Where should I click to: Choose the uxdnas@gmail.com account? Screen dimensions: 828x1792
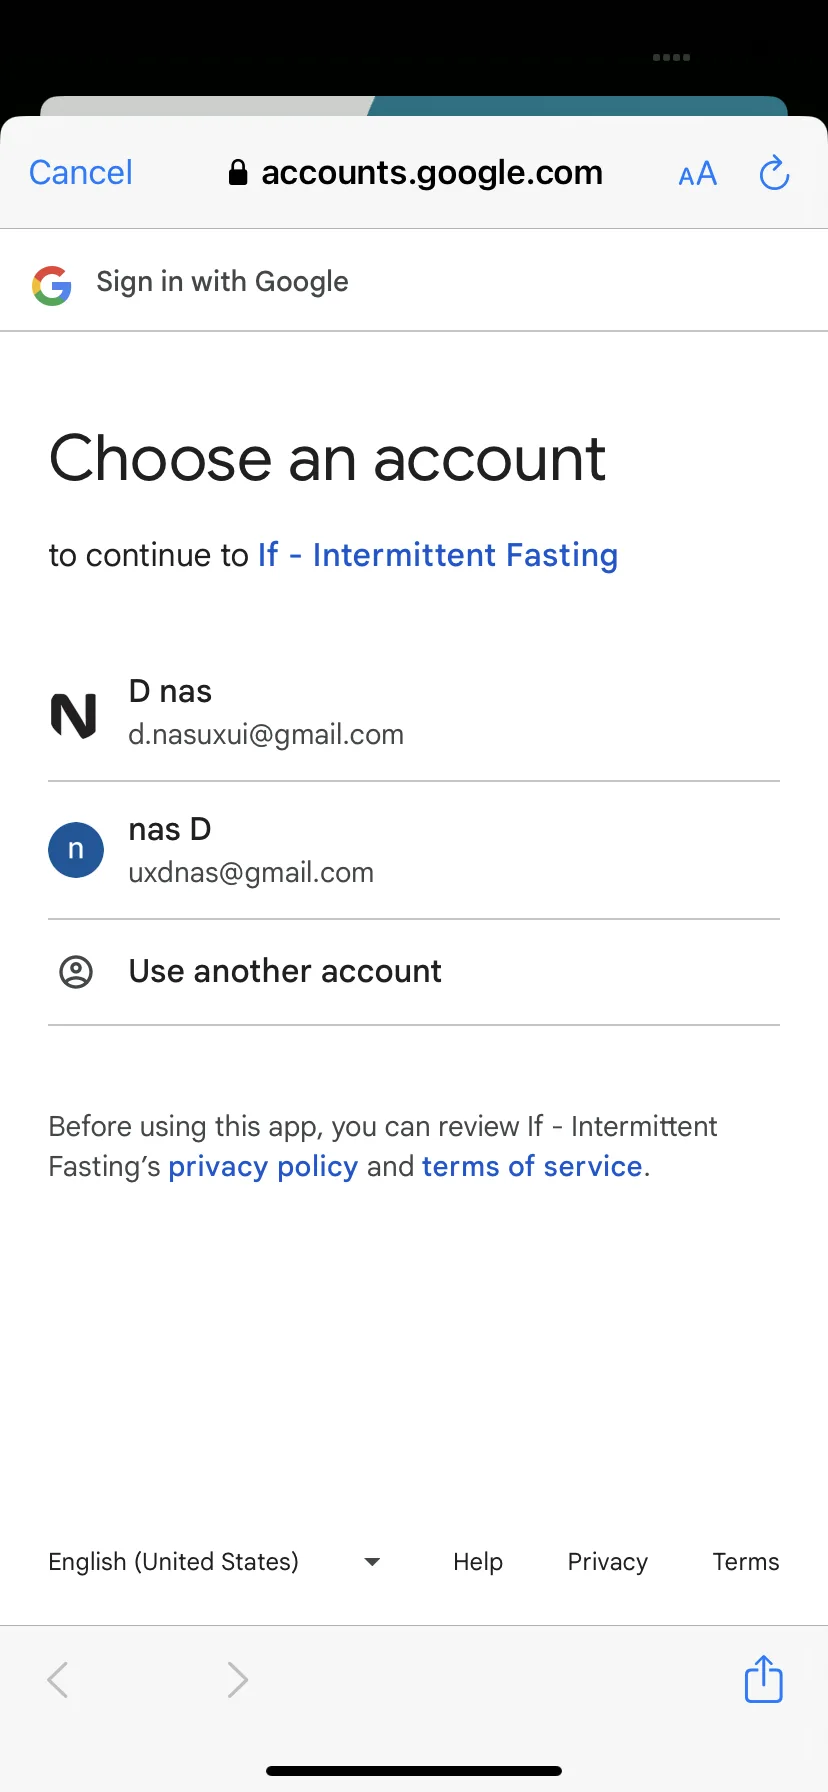(414, 851)
